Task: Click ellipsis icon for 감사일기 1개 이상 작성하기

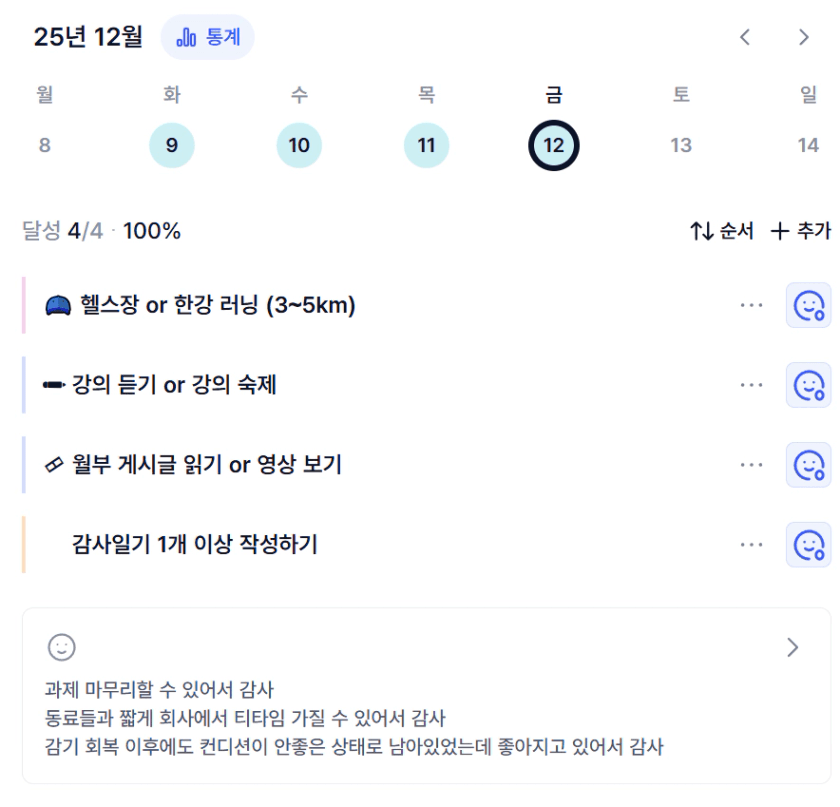Action: [x=752, y=545]
